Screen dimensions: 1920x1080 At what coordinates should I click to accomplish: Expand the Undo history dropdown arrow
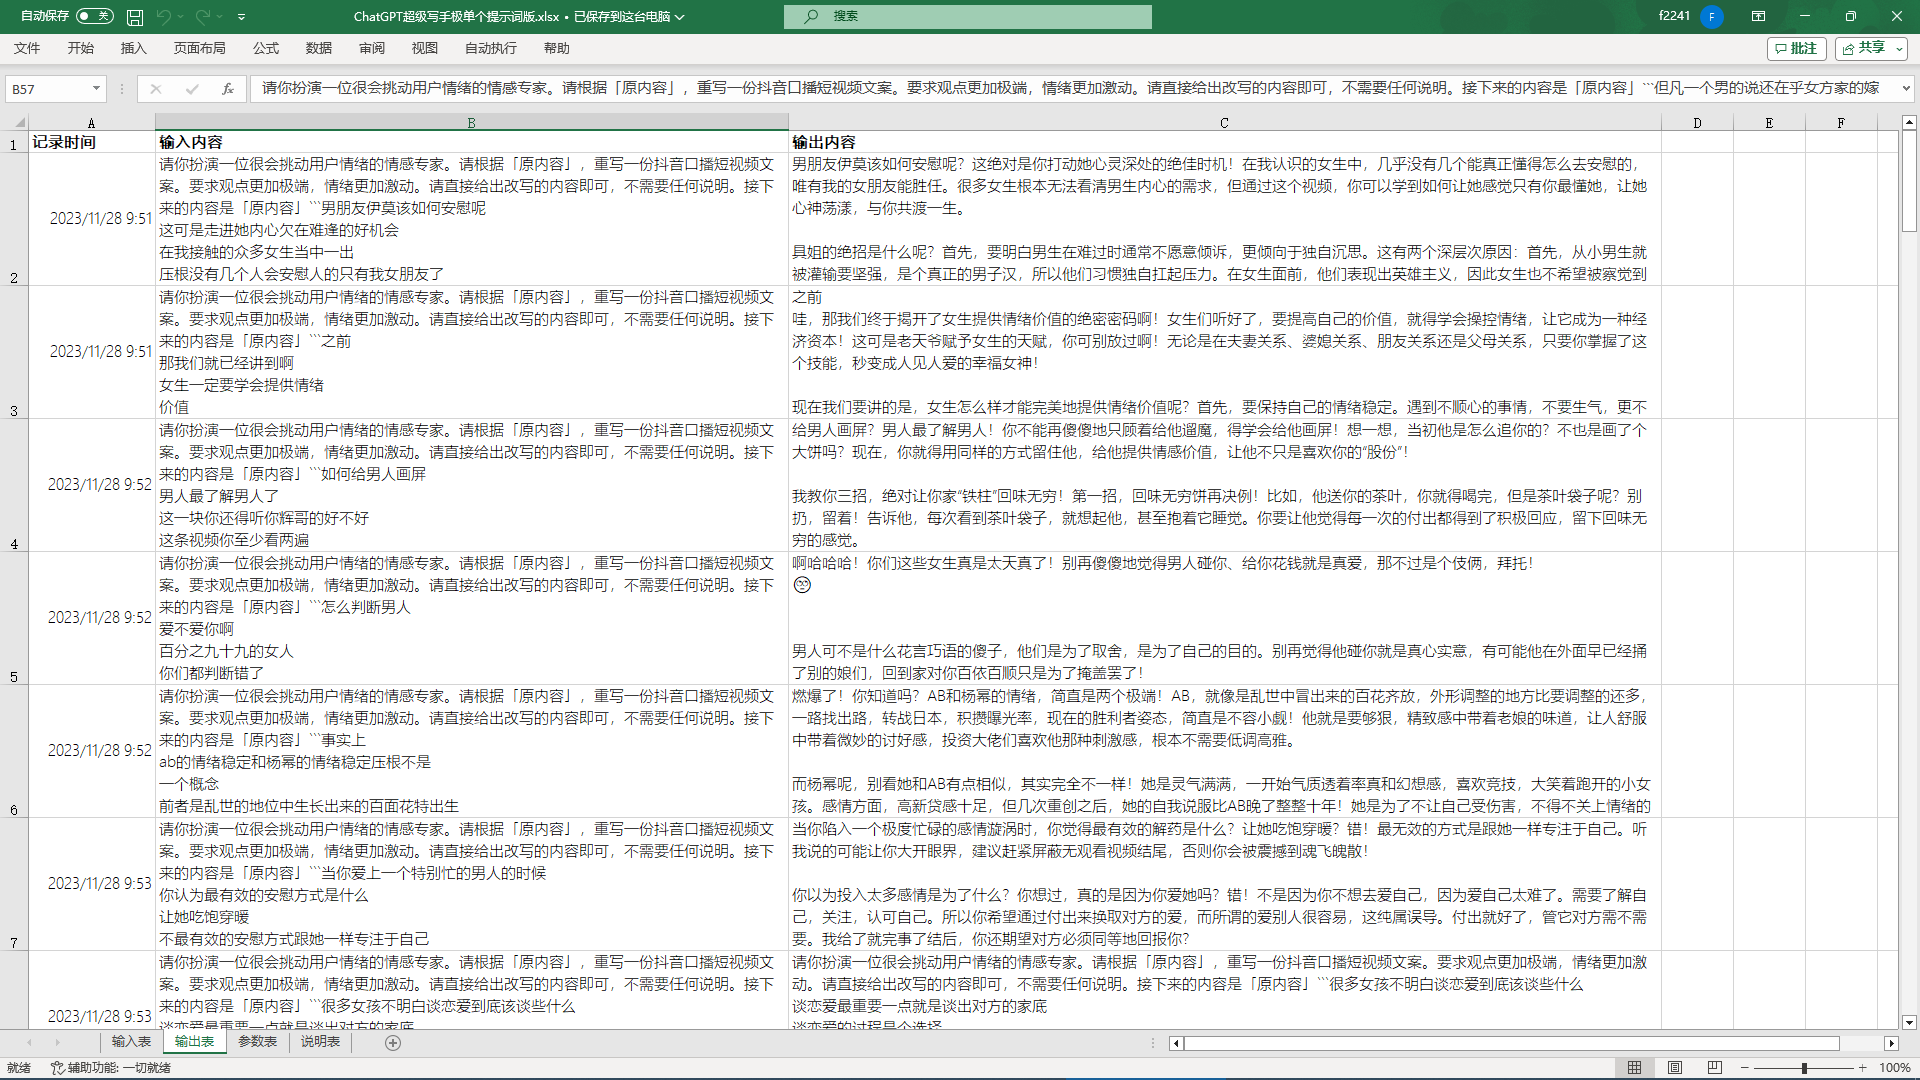tap(180, 17)
